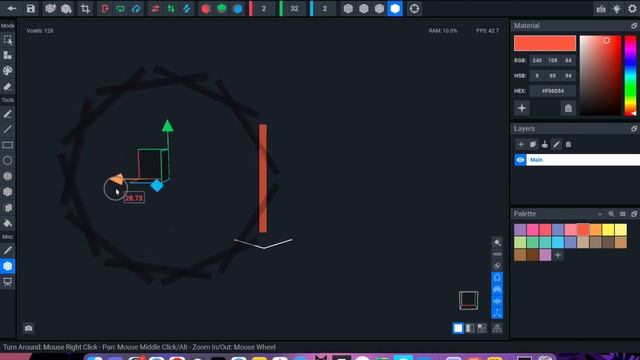
Task: Switch to checkered view button
Action: click(x=482, y=328)
